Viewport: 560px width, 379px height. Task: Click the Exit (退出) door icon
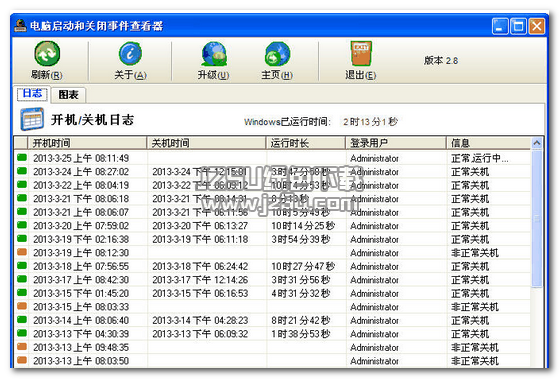[x=361, y=54]
